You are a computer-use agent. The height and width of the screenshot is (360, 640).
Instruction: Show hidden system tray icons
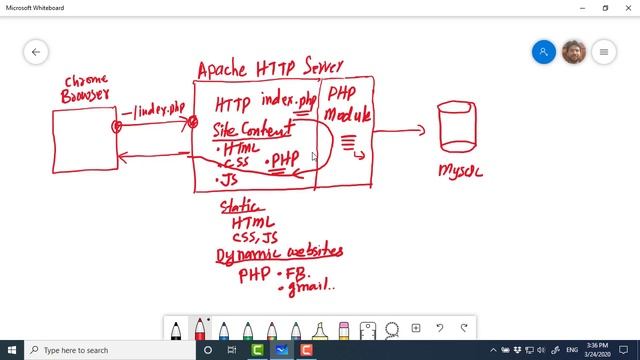pyautogui.click(x=493, y=350)
